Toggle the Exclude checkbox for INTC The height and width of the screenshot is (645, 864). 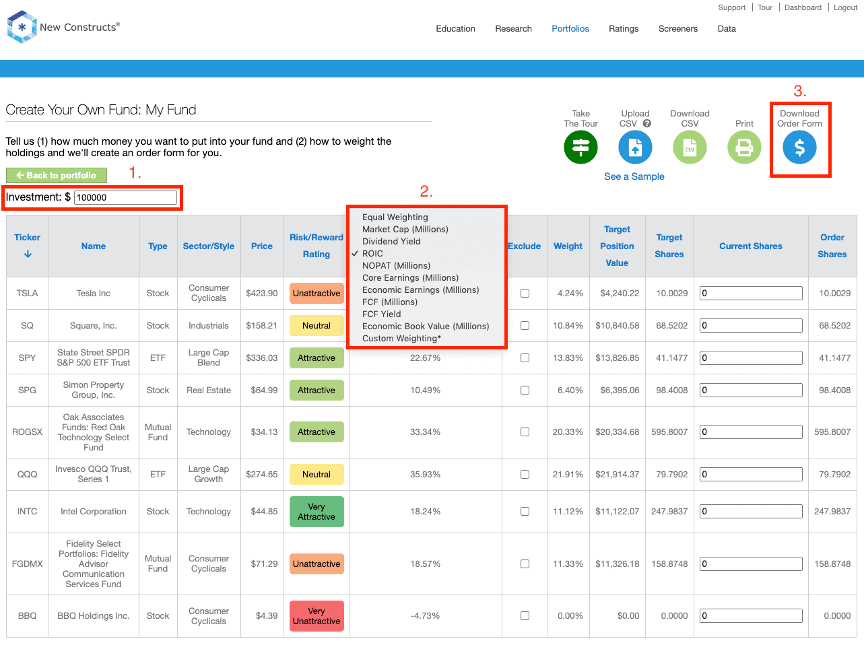click(x=525, y=511)
